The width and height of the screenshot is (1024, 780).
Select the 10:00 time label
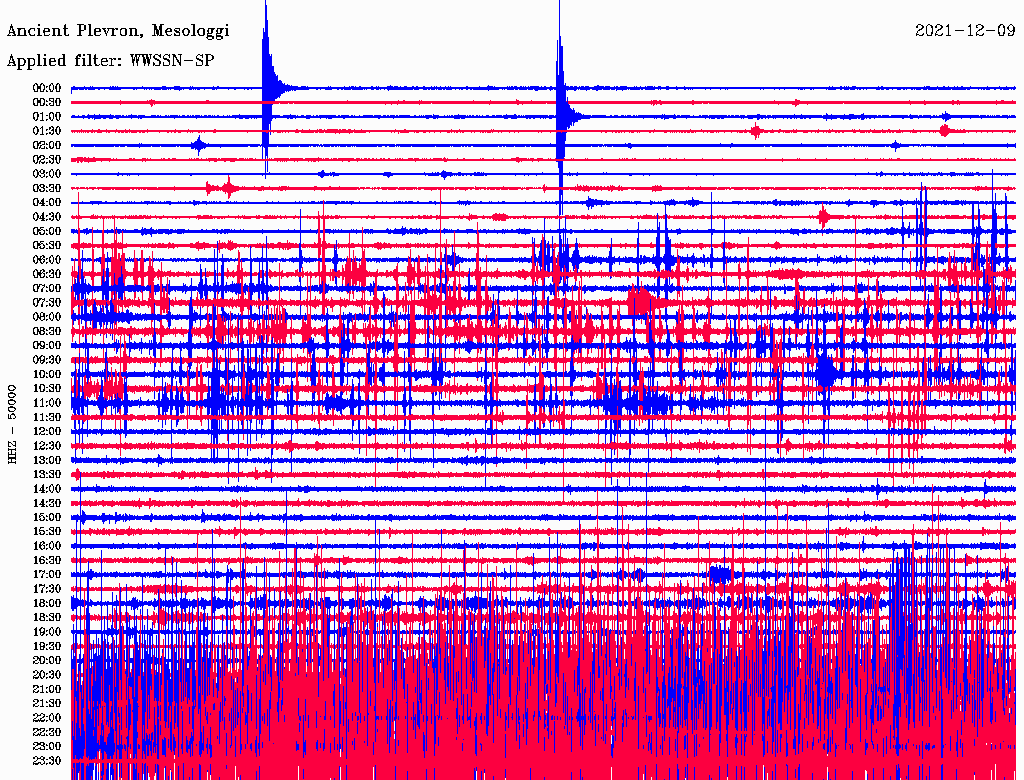click(47, 374)
